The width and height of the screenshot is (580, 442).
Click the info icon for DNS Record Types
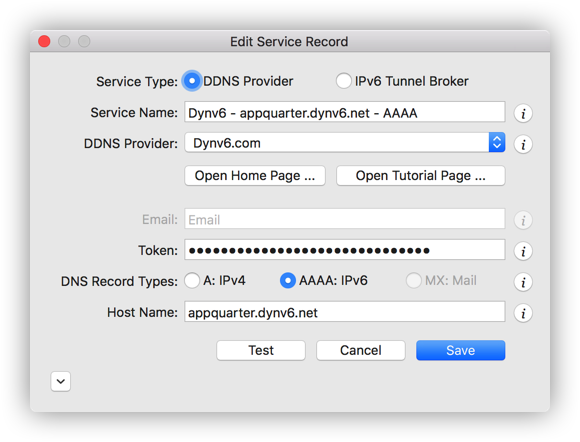(523, 282)
